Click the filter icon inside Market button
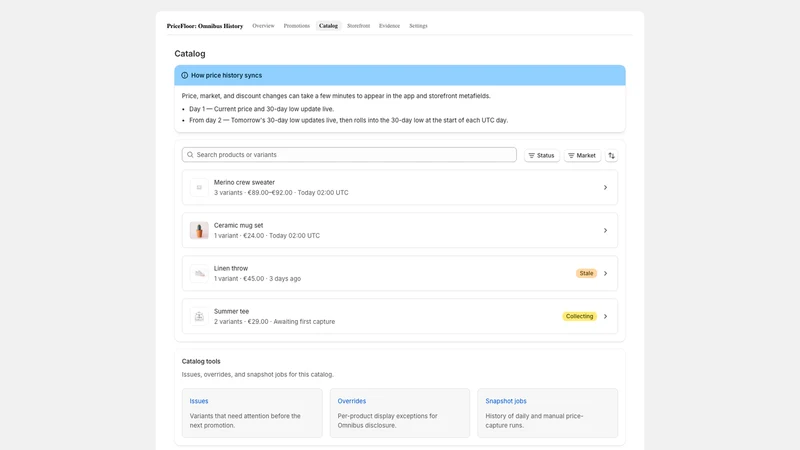The height and width of the screenshot is (450, 800). tap(571, 156)
